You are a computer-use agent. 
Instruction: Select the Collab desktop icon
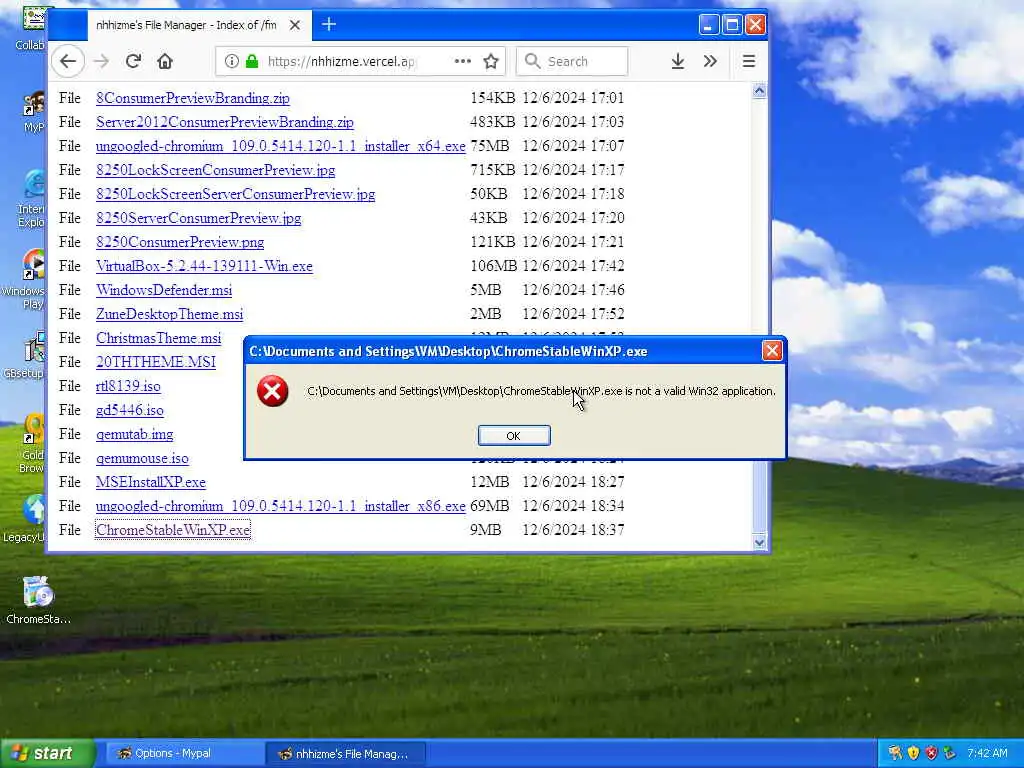(x=30, y=29)
